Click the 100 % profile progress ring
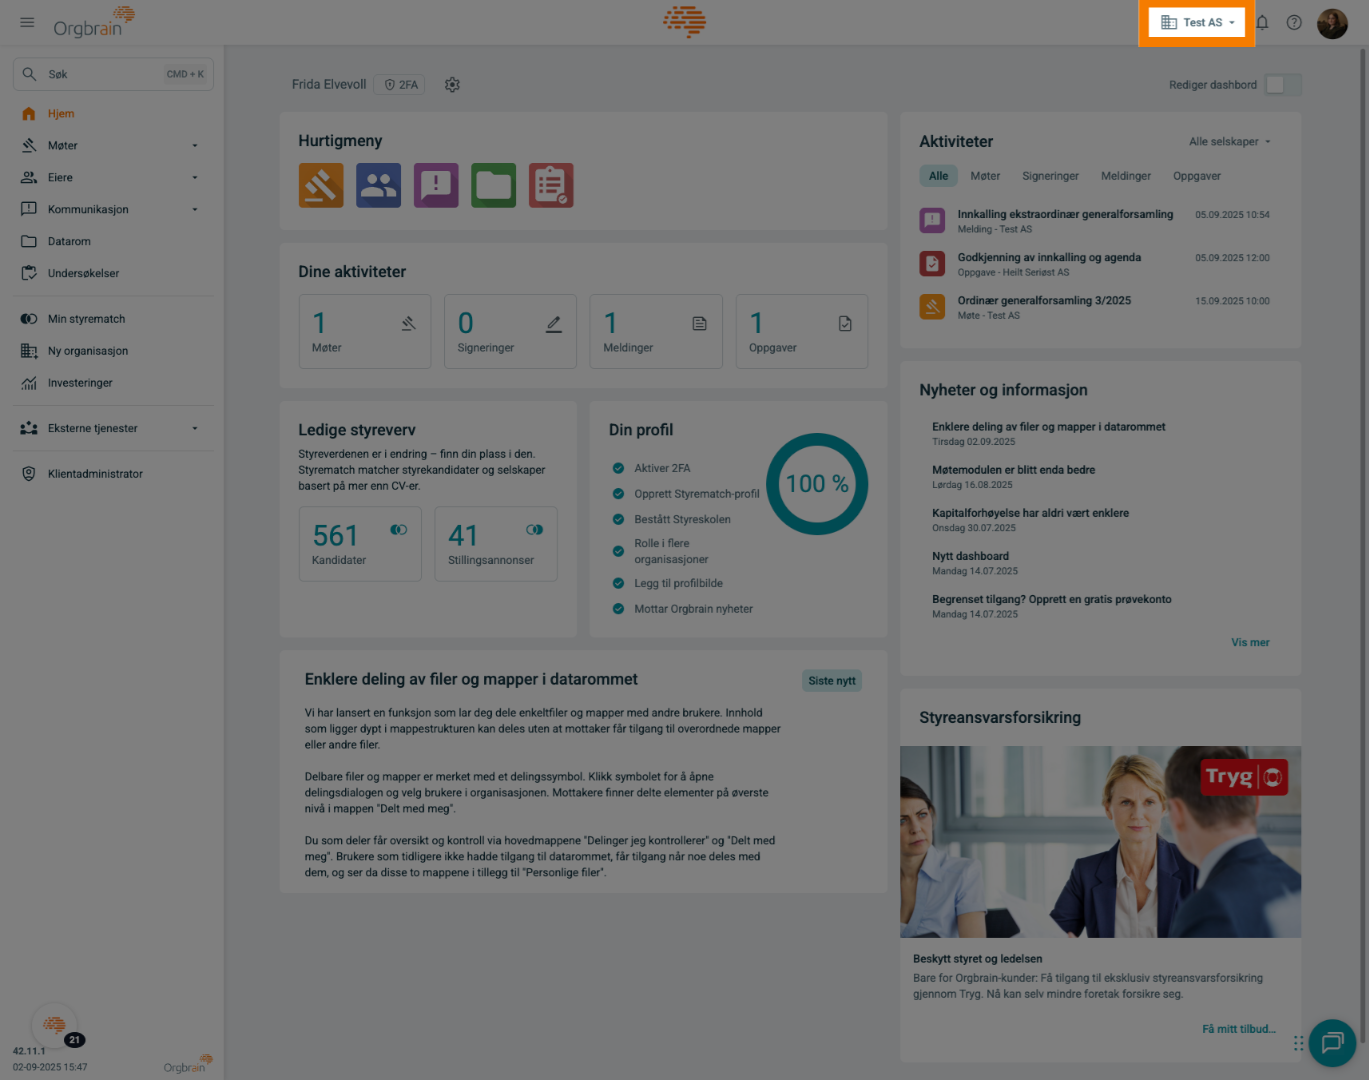This screenshot has width=1369, height=1080. tap(817, 484)
